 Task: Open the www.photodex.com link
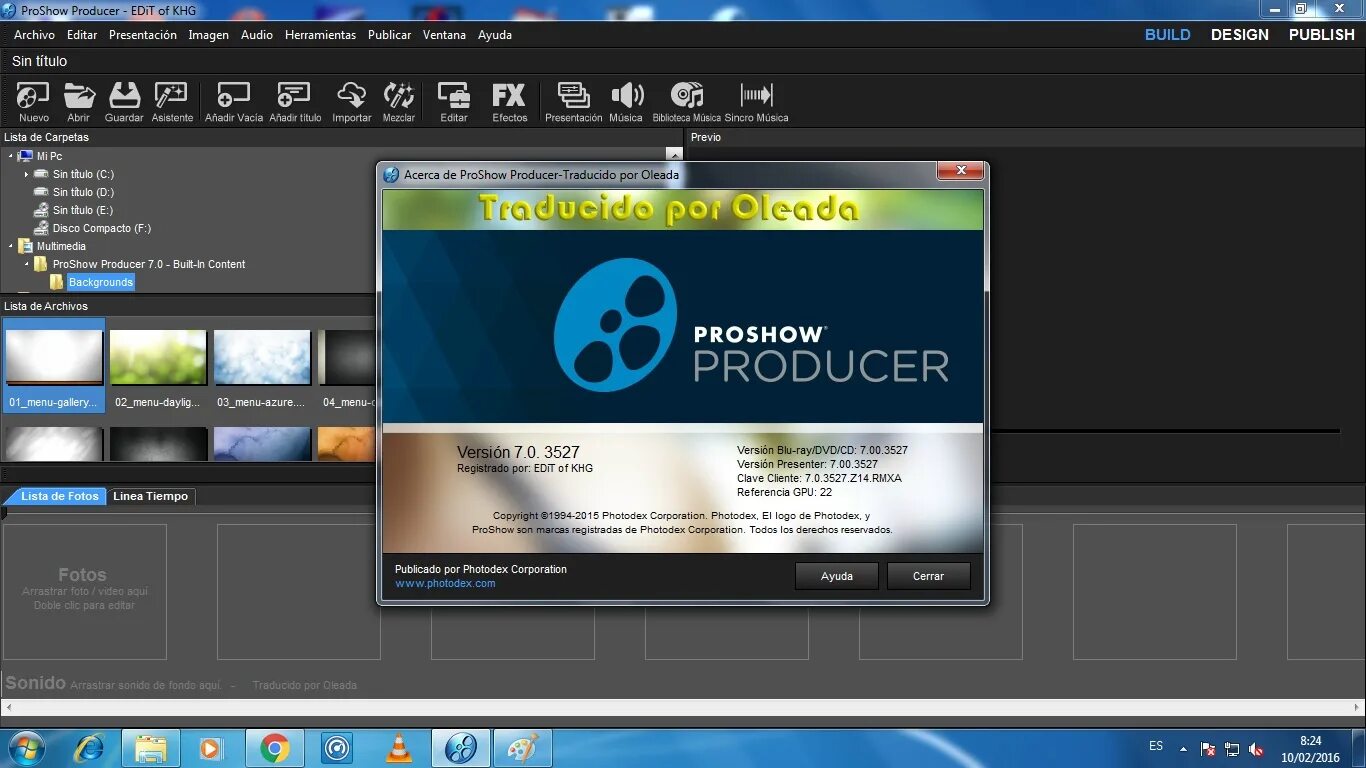click(445, 583)
